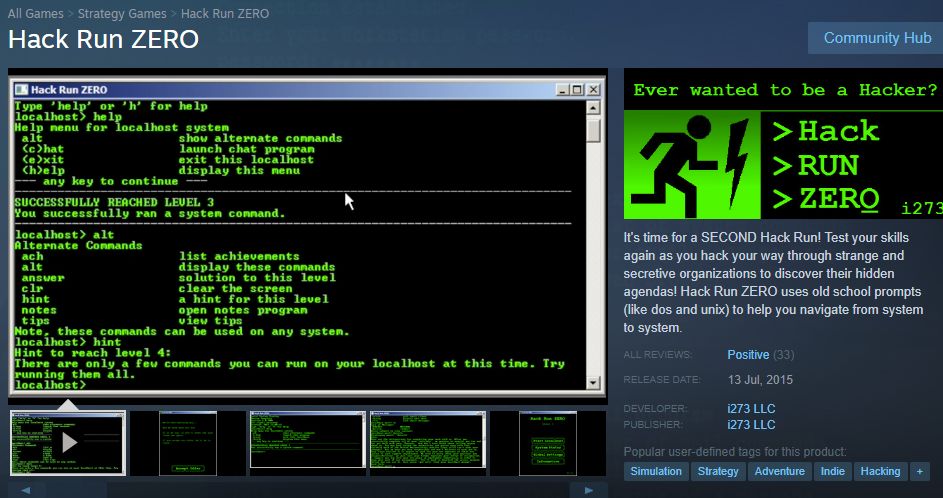
Task: Open the Community Hub button
Action: tap(877, 38)
